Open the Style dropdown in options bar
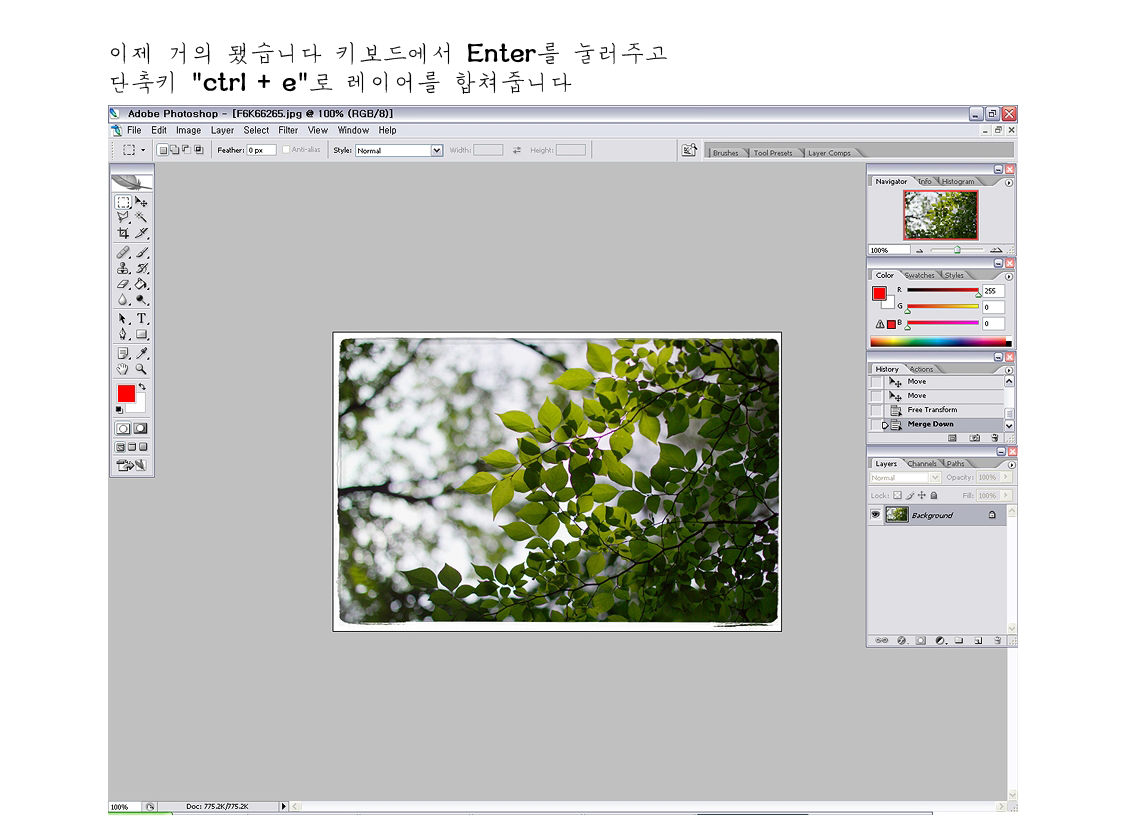 click(436, 150)
